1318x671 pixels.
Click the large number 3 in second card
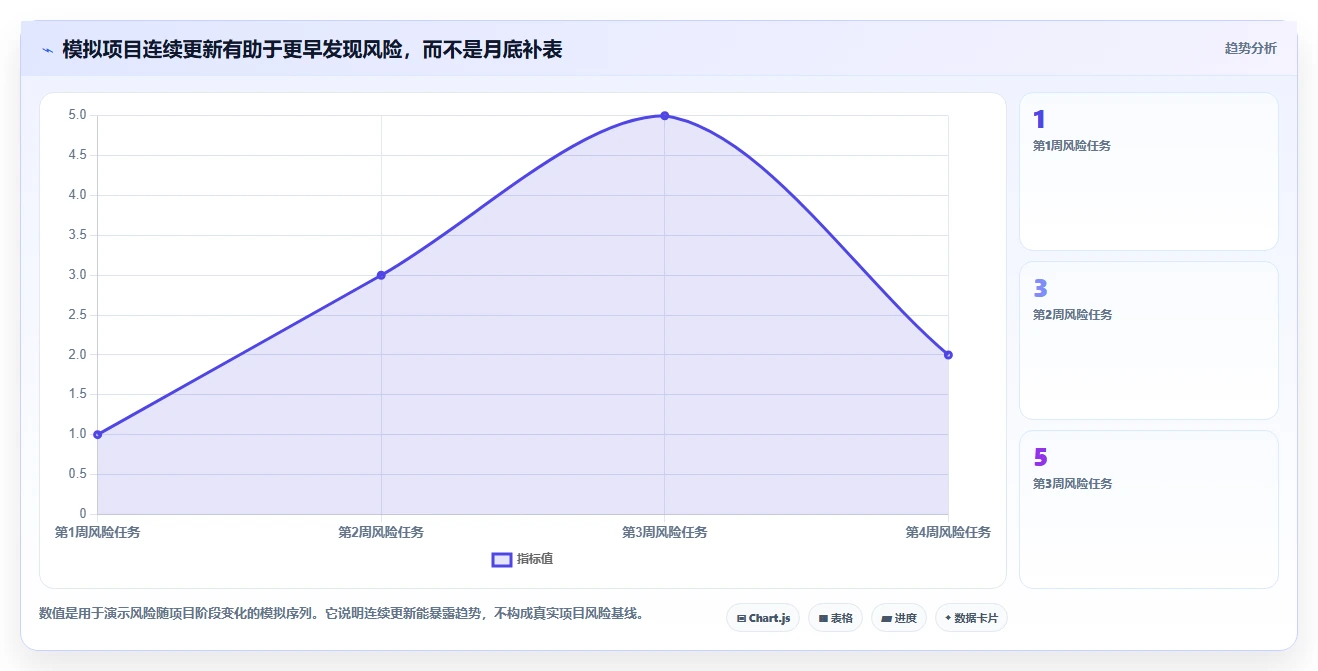pos(1040,289)
